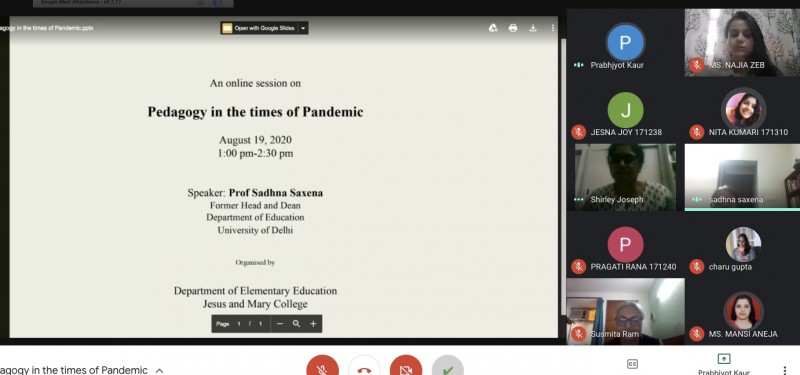Screen dimensions: 800x375
Task: Click slide heading Pedagogy in the times of Pandemic
Action: coord(255,112)
